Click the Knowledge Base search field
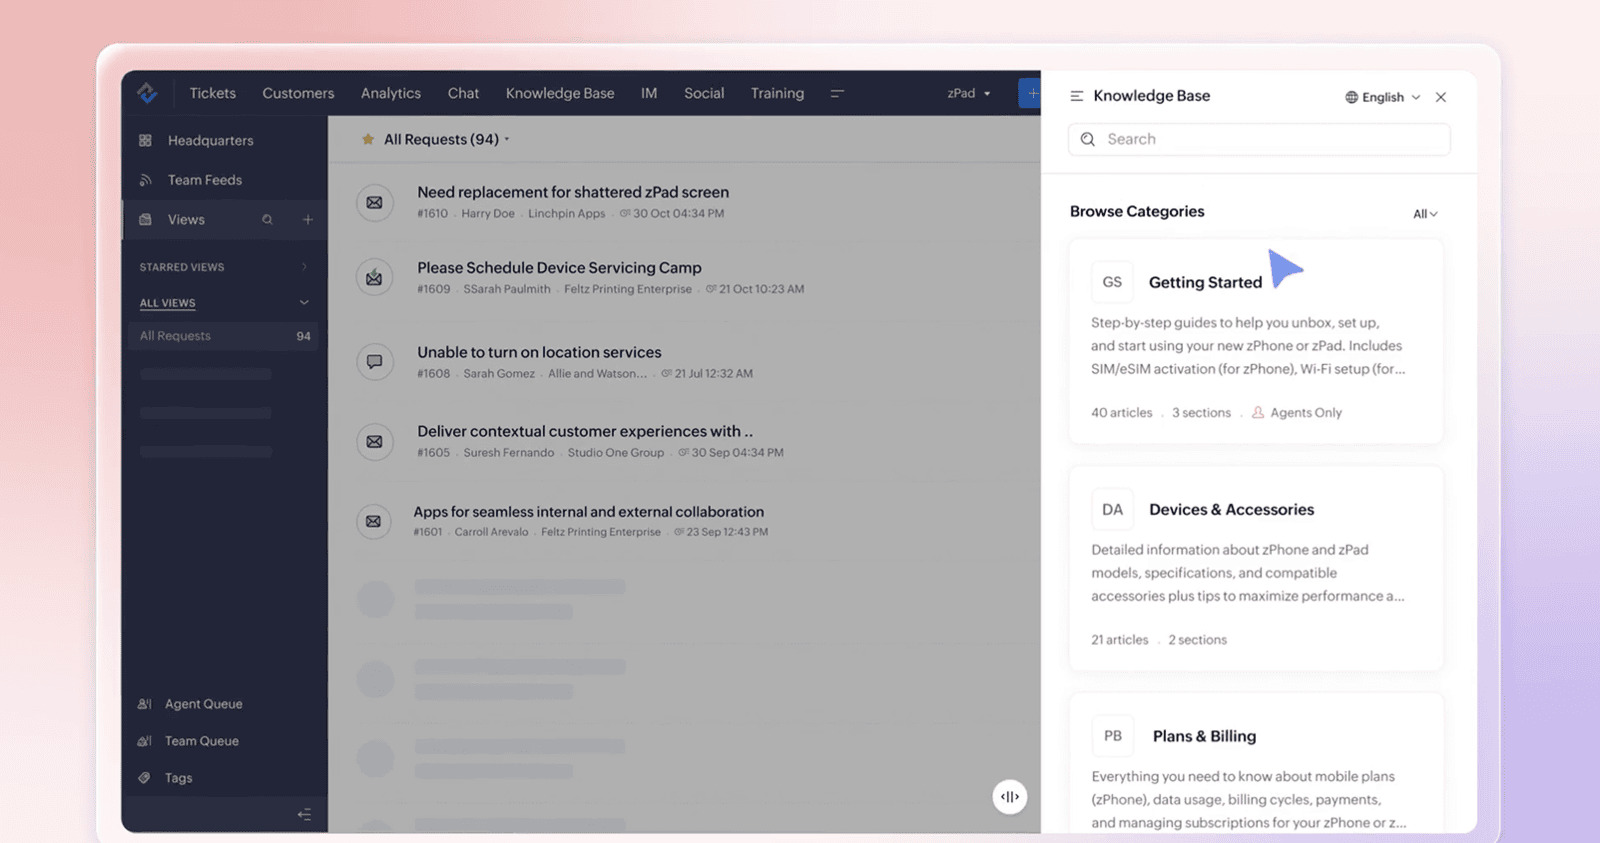 pyautogui.click(x=1260, y=140)
